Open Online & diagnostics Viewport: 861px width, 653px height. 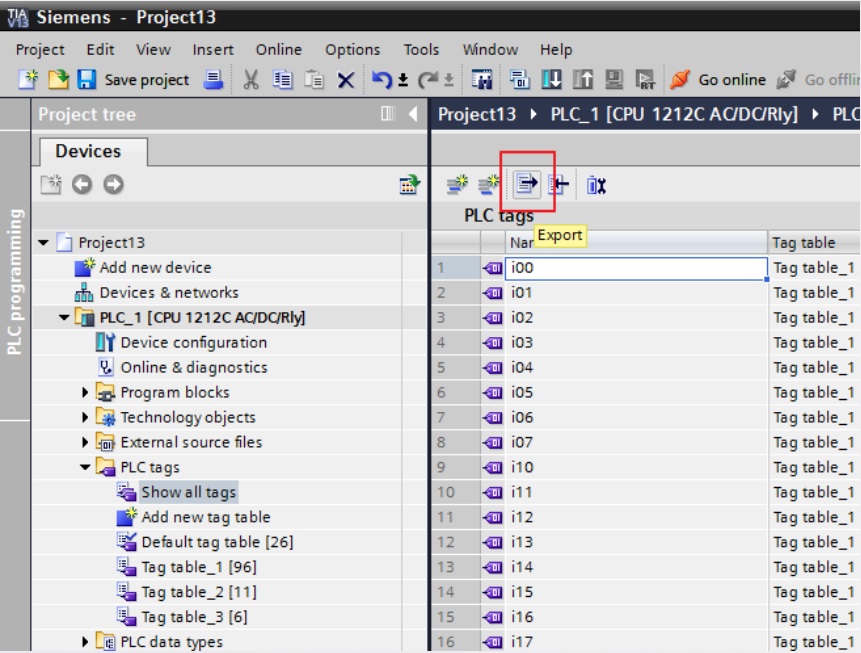pos(194,367)
